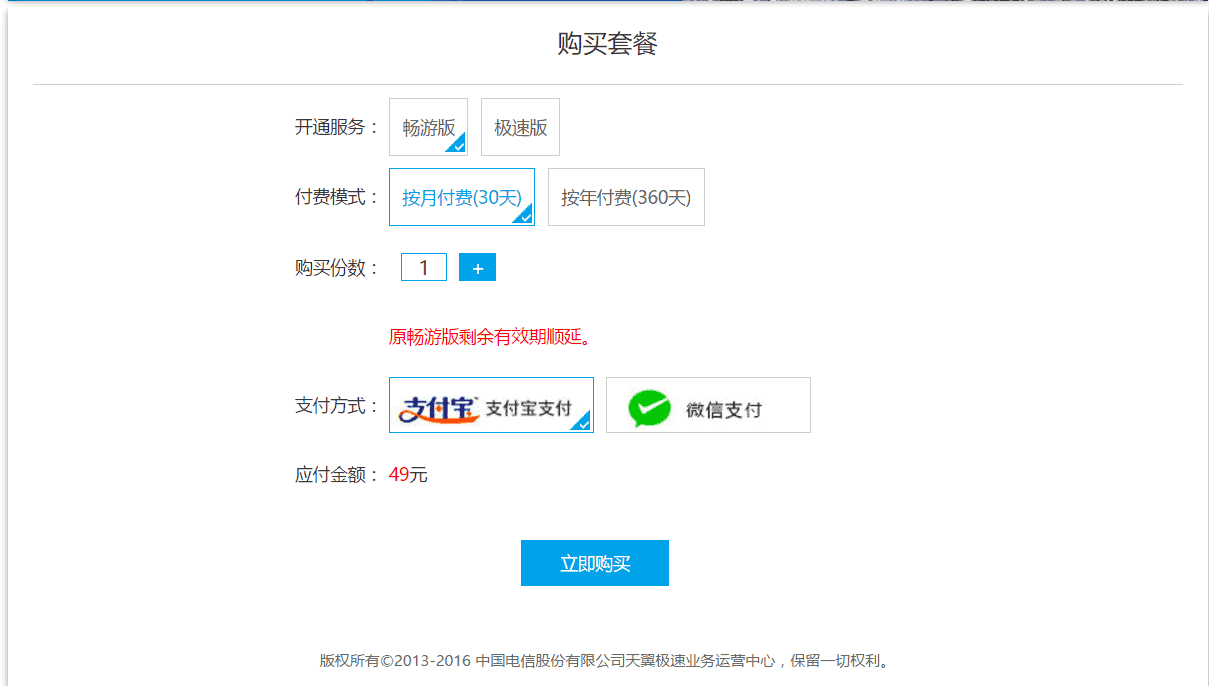The image size is (1209, 686).
Task: Click the Alipay logo icon
Action: (x=438, y=408)
